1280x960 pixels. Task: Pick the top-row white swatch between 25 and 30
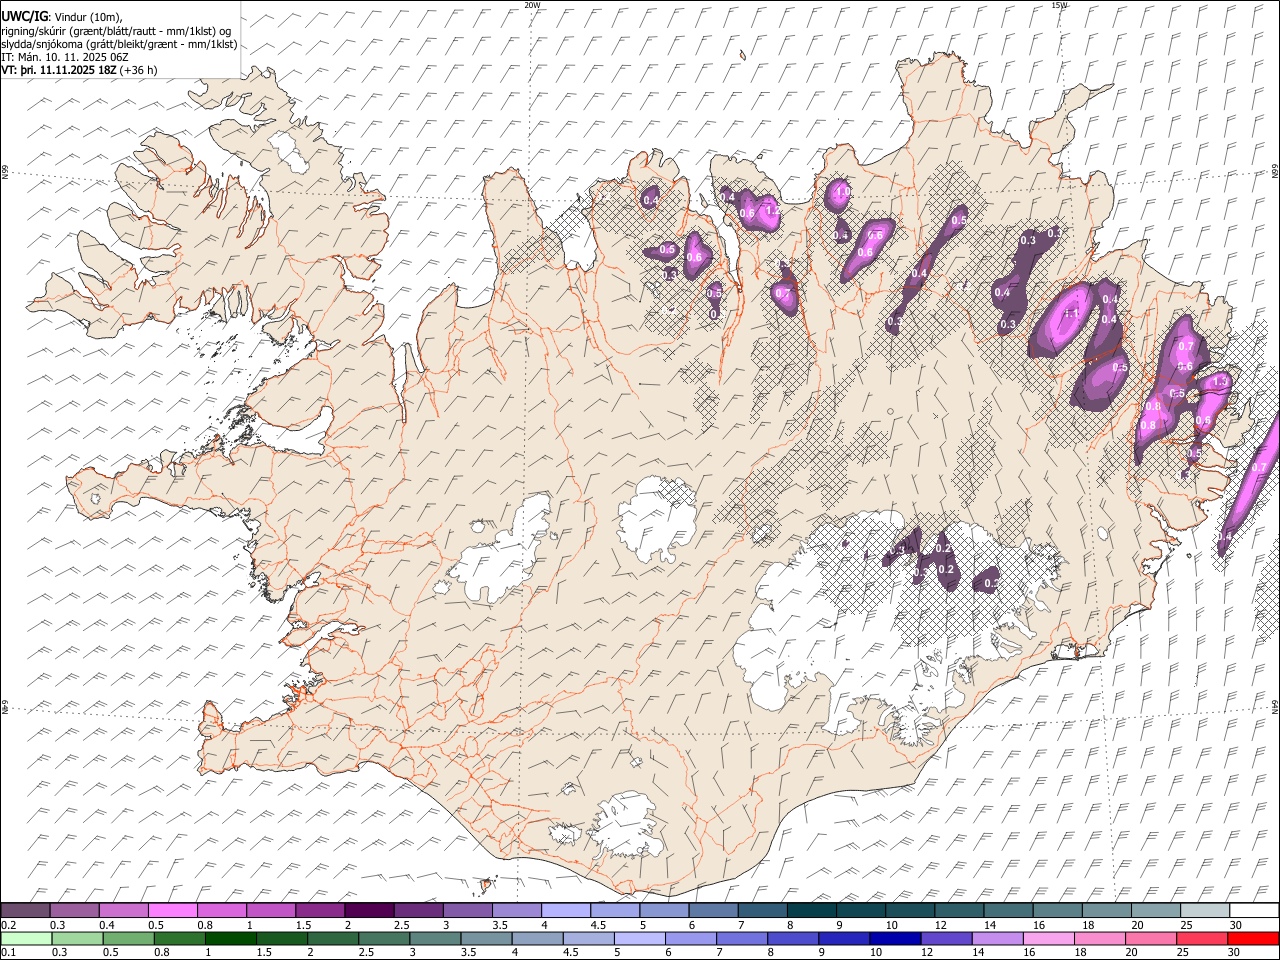click(1203, 910)
